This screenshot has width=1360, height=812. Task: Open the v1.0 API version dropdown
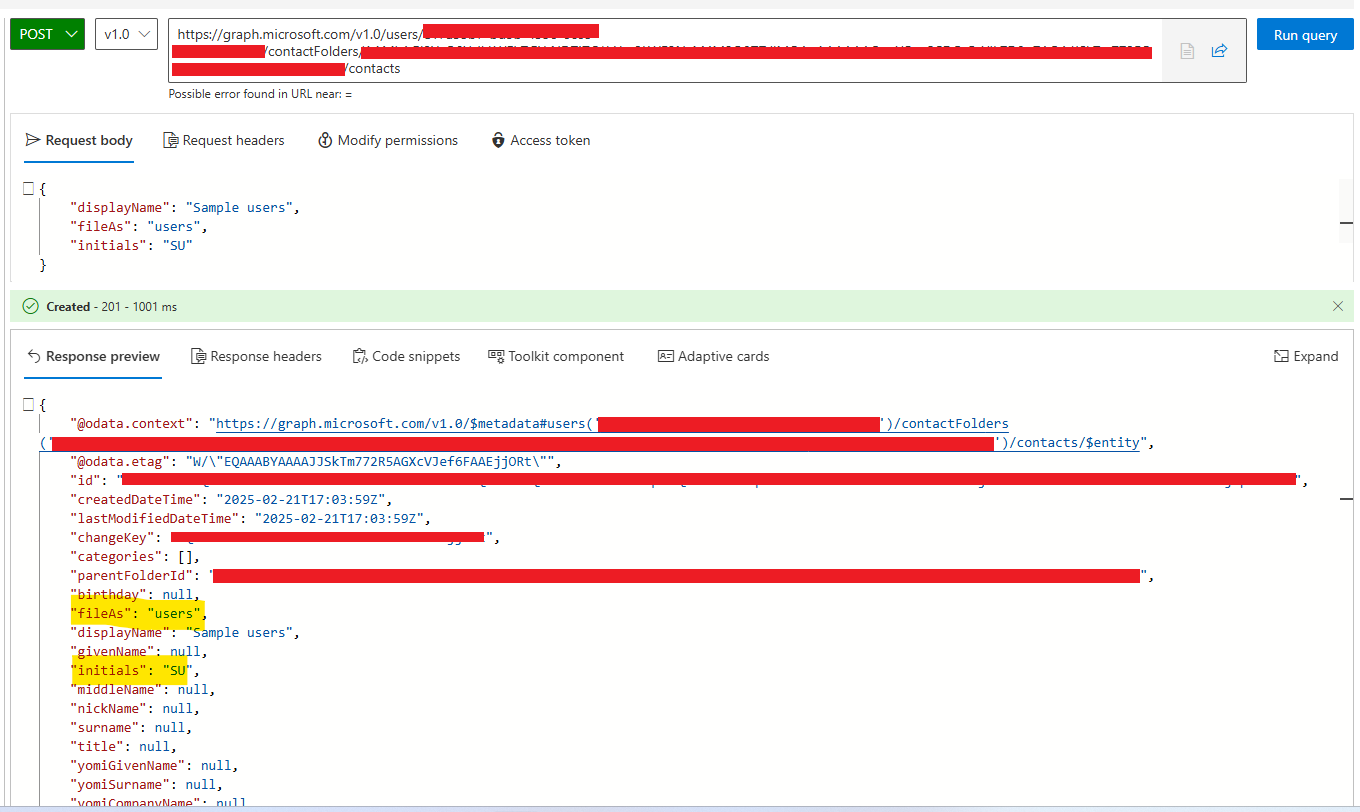pos(126,34)
